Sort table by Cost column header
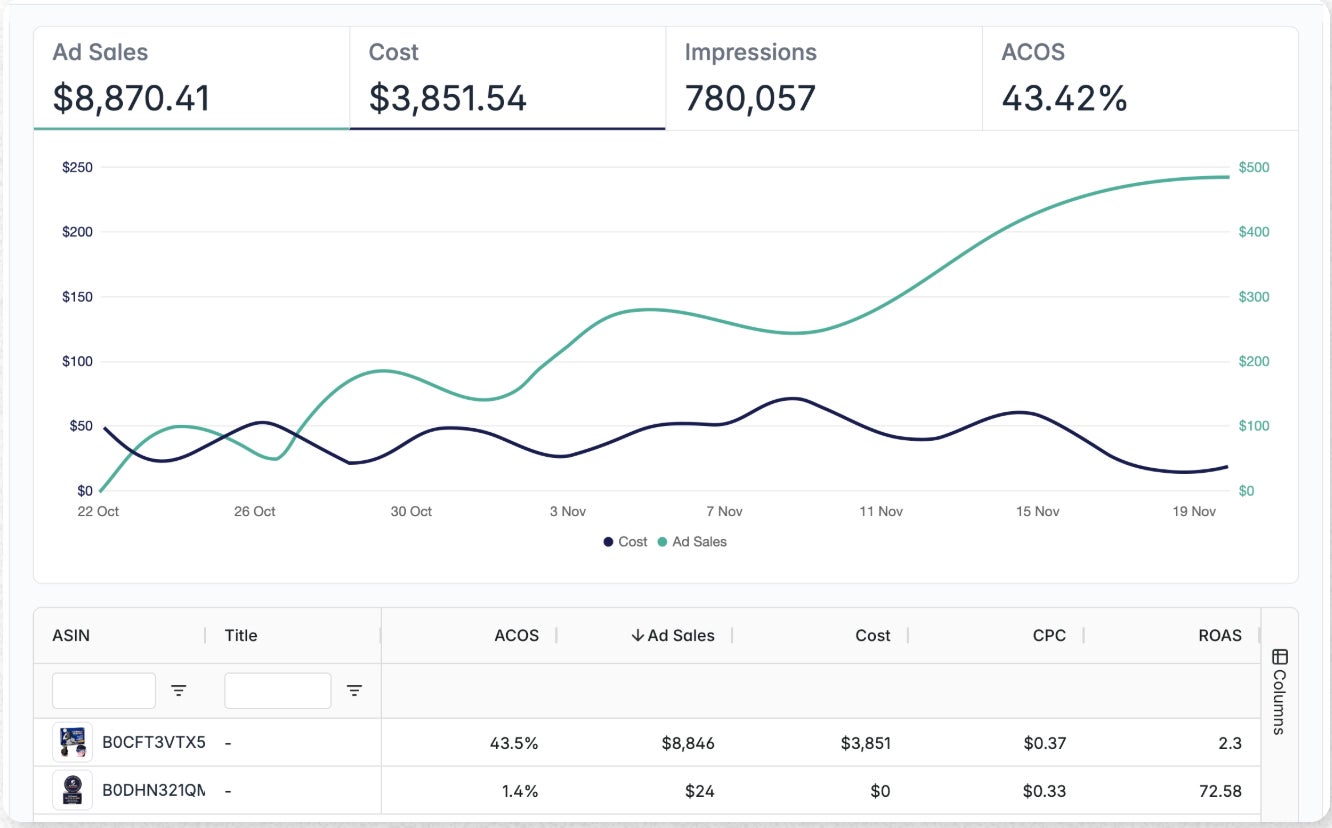This screenshot has height=828, width=1332. [872, 635]
